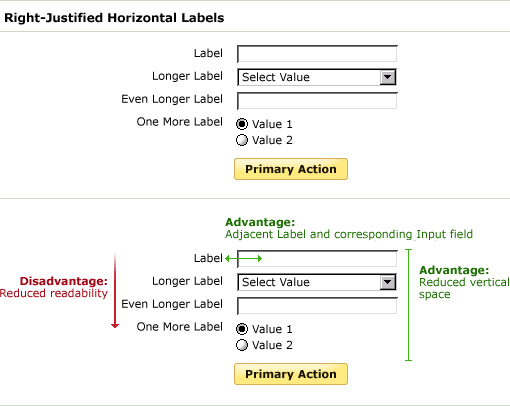Image resolution: width=510 pixels, height=406 pixels.
Task: Select Value 1 radio in upper form
Action: [242, 124]
